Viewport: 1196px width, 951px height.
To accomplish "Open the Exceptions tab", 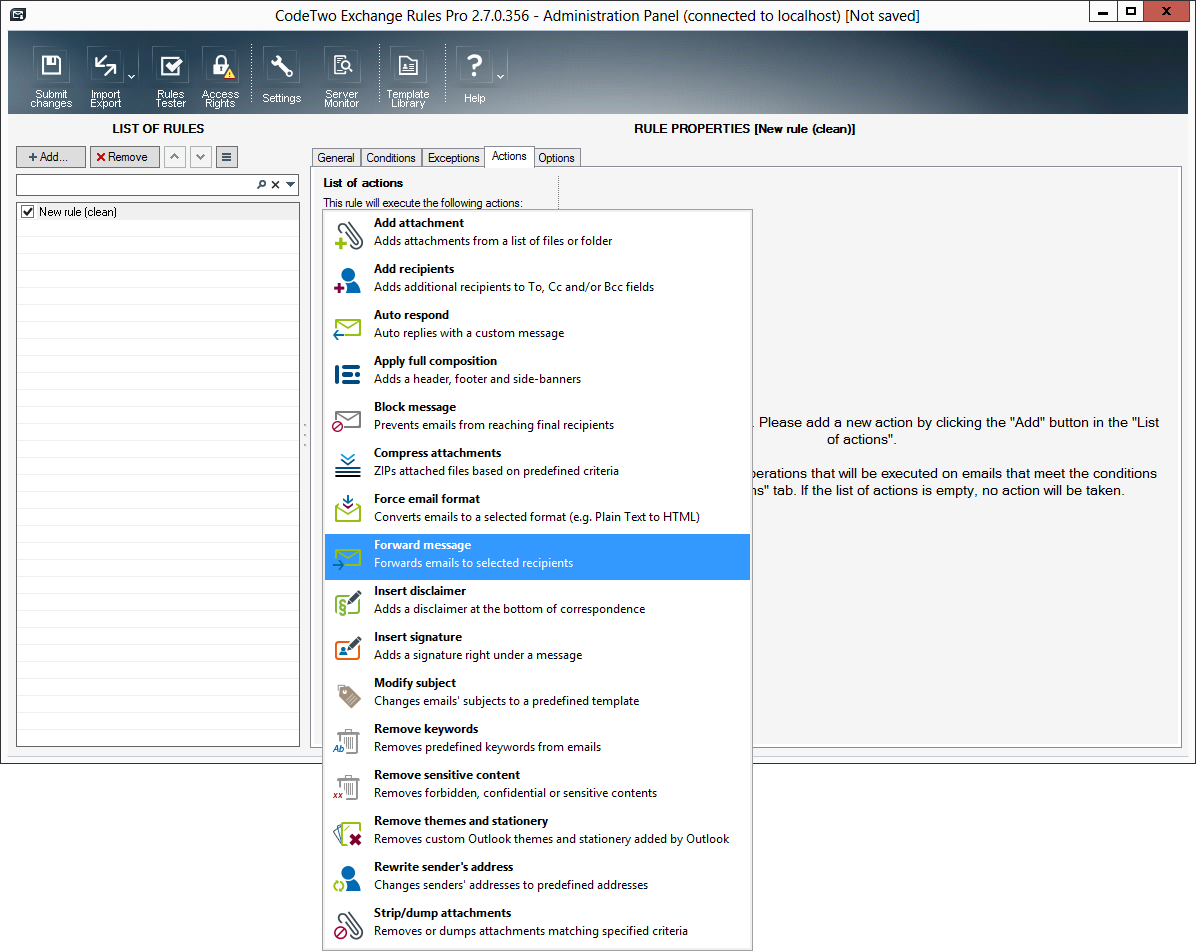I will click(x=453, y=158).
